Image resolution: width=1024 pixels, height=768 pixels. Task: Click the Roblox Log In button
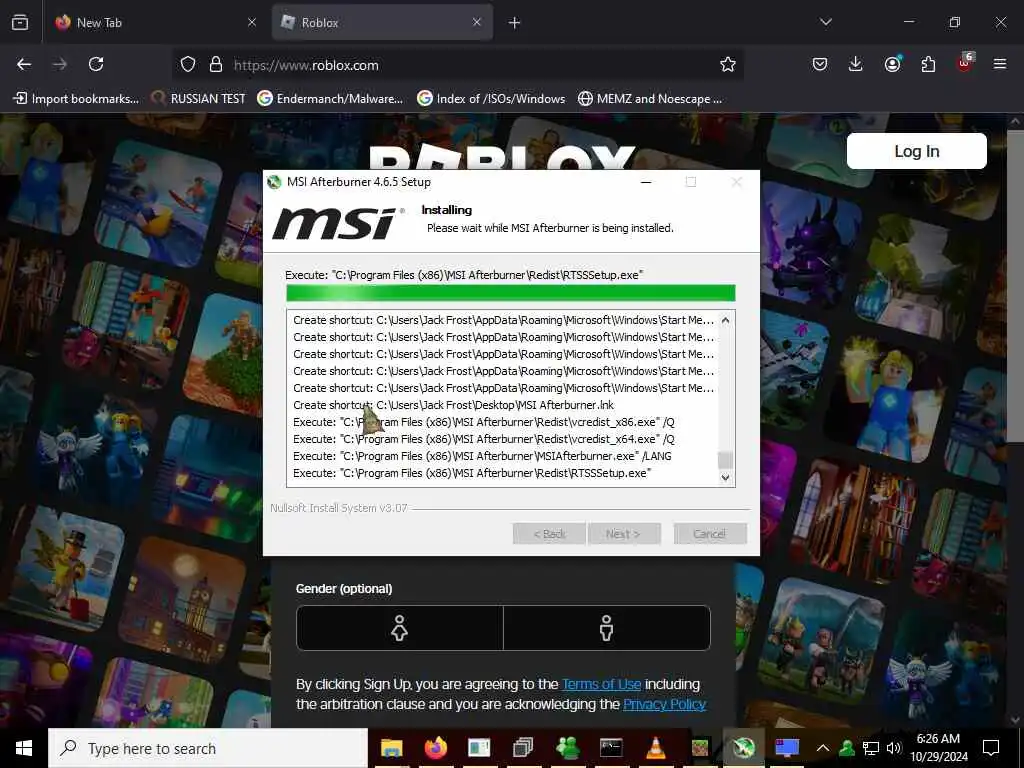click(916, 151)
